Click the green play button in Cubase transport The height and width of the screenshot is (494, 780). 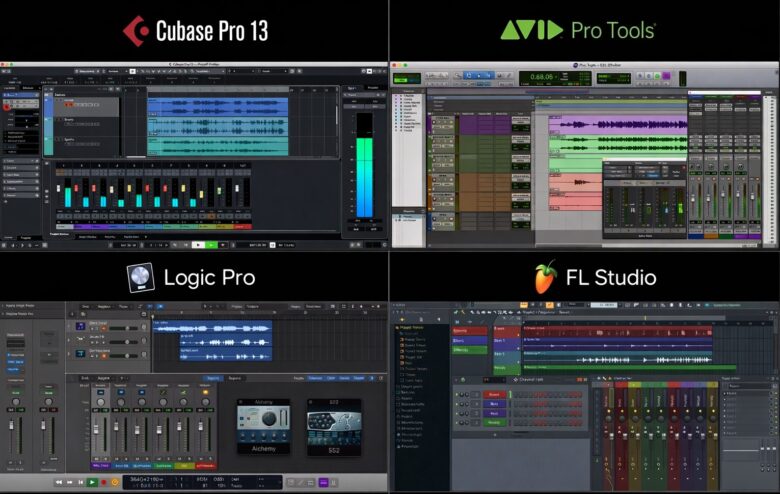pyautogui.click(x=198, y=244)
